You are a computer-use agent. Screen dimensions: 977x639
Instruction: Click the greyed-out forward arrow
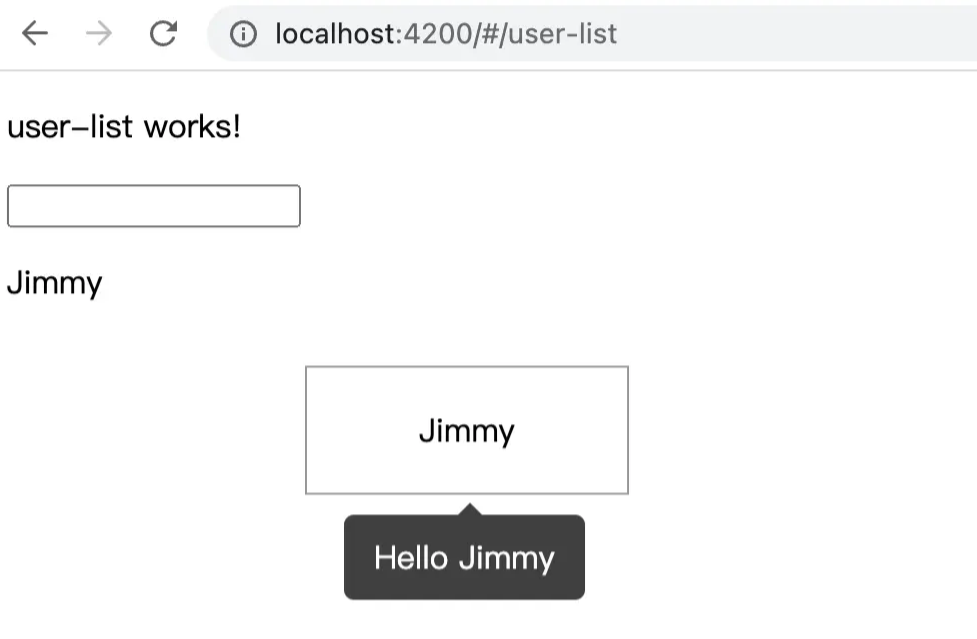pyautogui.click(x=99, y=34)
